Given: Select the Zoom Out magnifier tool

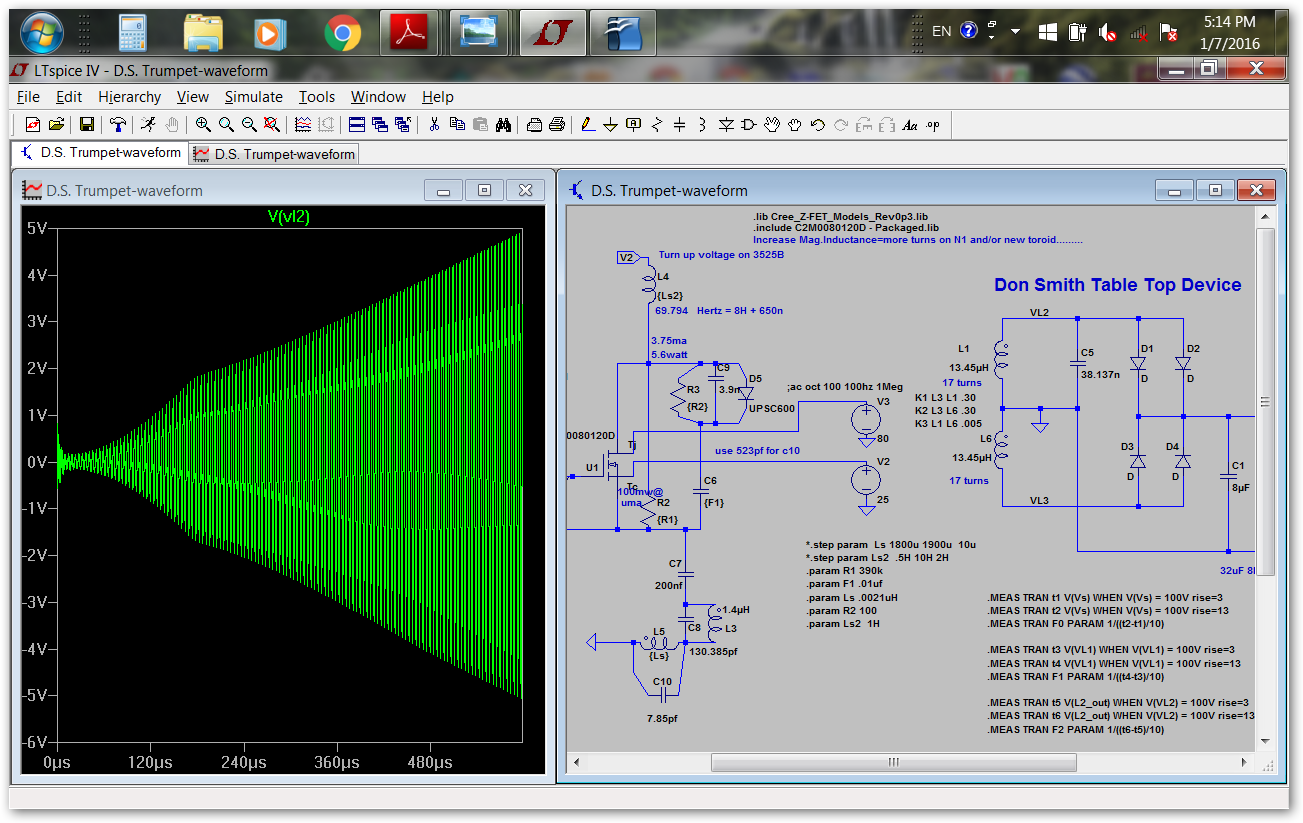Looking at the screenshot, I should pos(249,125).
